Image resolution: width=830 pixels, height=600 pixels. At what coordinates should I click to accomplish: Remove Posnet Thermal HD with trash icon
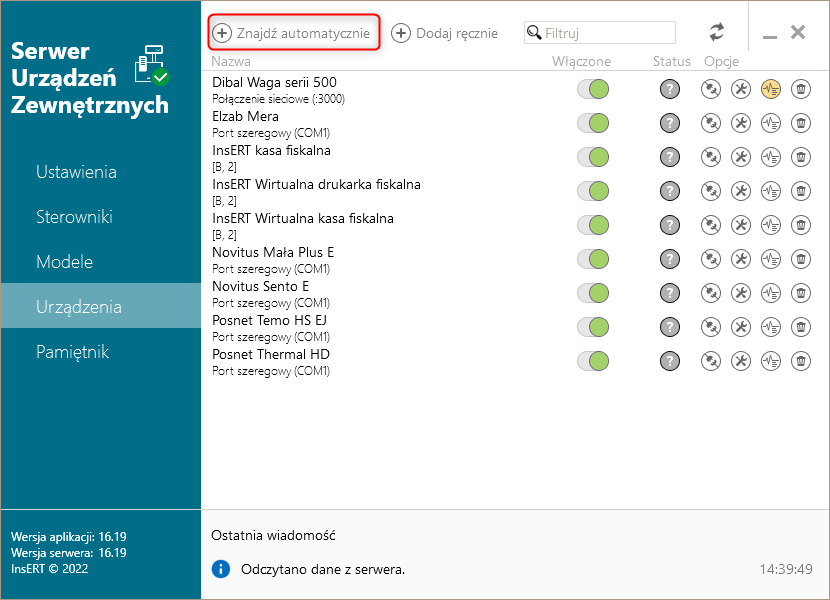(x=801, y=361)
